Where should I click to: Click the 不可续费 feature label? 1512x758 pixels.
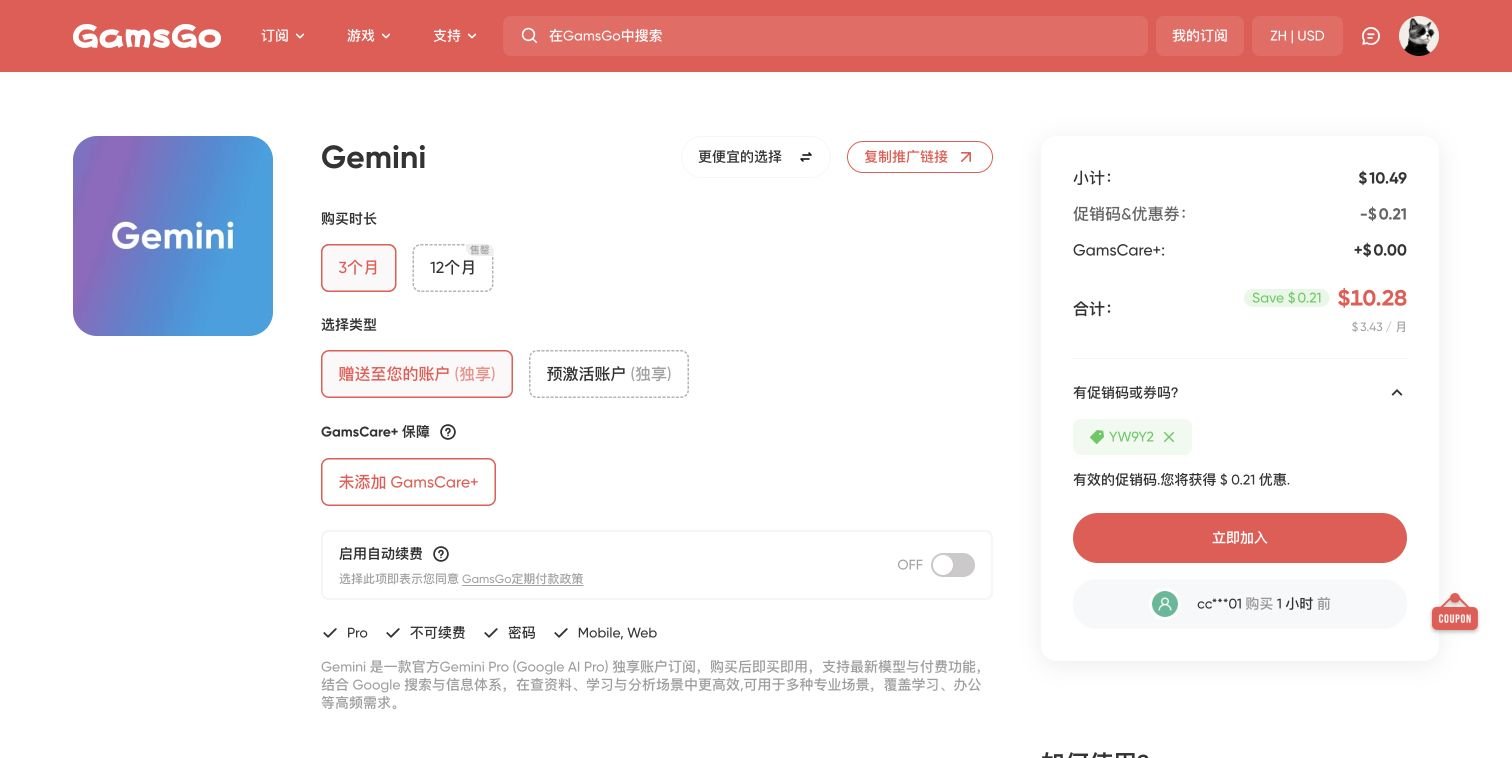(438, 633)
